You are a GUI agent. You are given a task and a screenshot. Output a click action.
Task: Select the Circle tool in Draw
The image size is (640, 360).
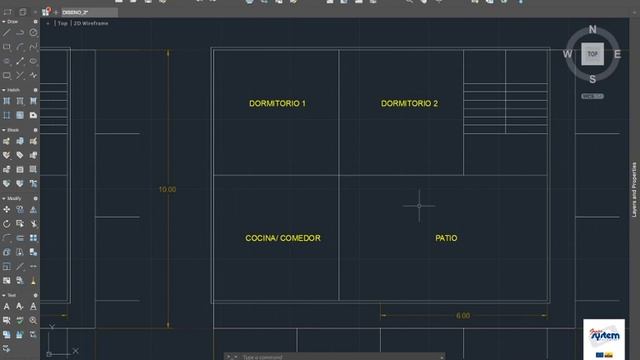[x=33, y=33]
